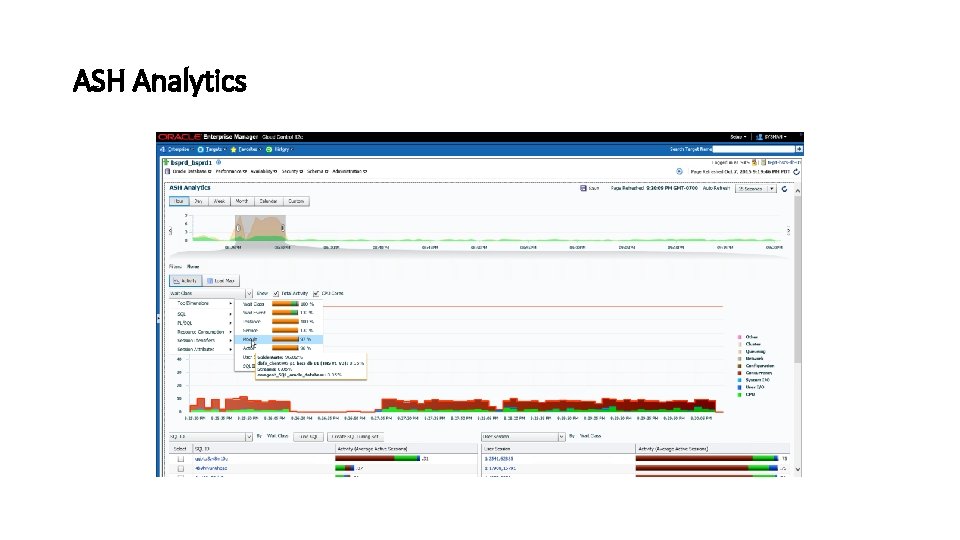This screenshot has width=960, height=540.
Task: Open the Security menu
Action: coord(292,171)
